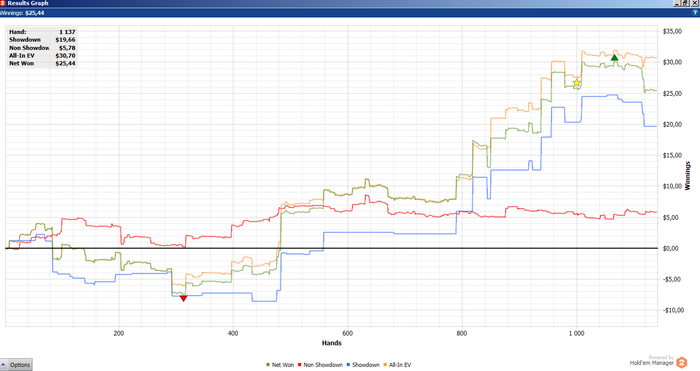Viewport: 700px width, 371px height.
Task: Click the Hands x-axis title
Action: coord(331,343)
